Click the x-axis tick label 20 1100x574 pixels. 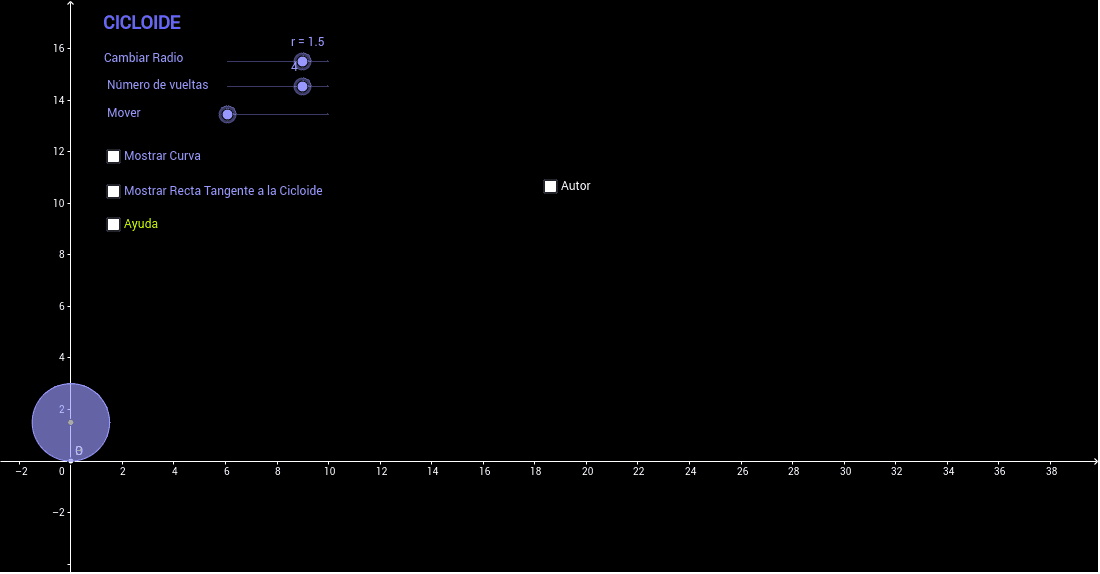587,472
